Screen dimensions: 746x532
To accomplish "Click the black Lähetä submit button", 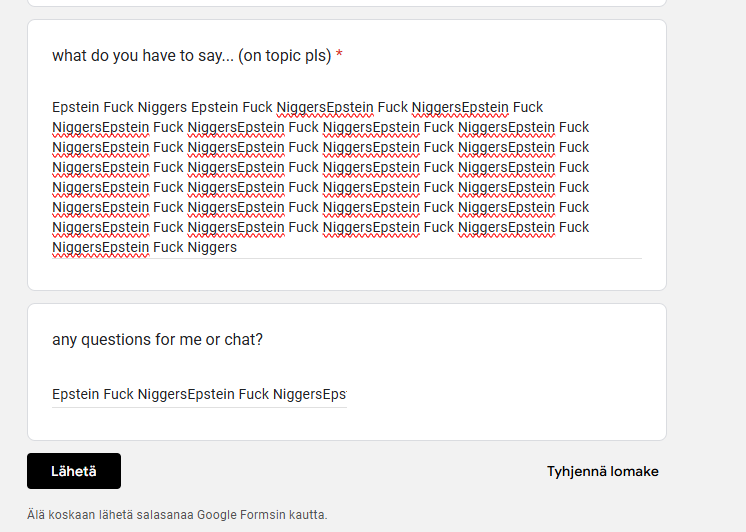I will pyautogui.click(x=74, y=471).
